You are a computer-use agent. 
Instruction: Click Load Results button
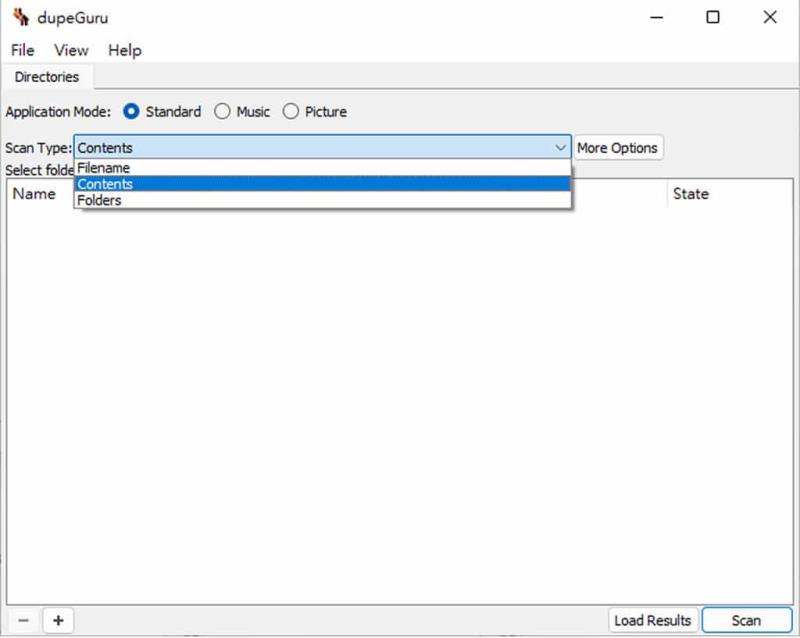(653, 620)
